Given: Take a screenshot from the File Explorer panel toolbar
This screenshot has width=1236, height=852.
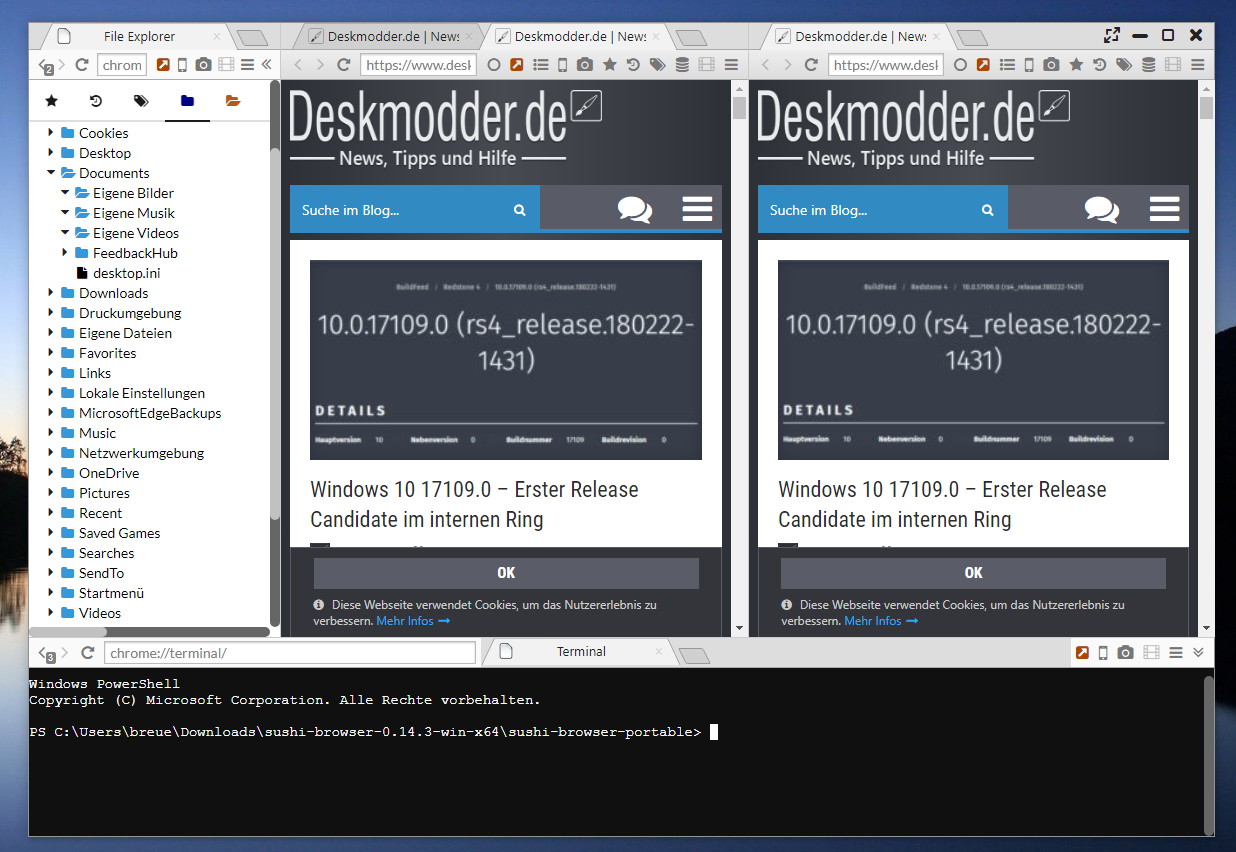Looking at the screenshot, I should 203,65.
